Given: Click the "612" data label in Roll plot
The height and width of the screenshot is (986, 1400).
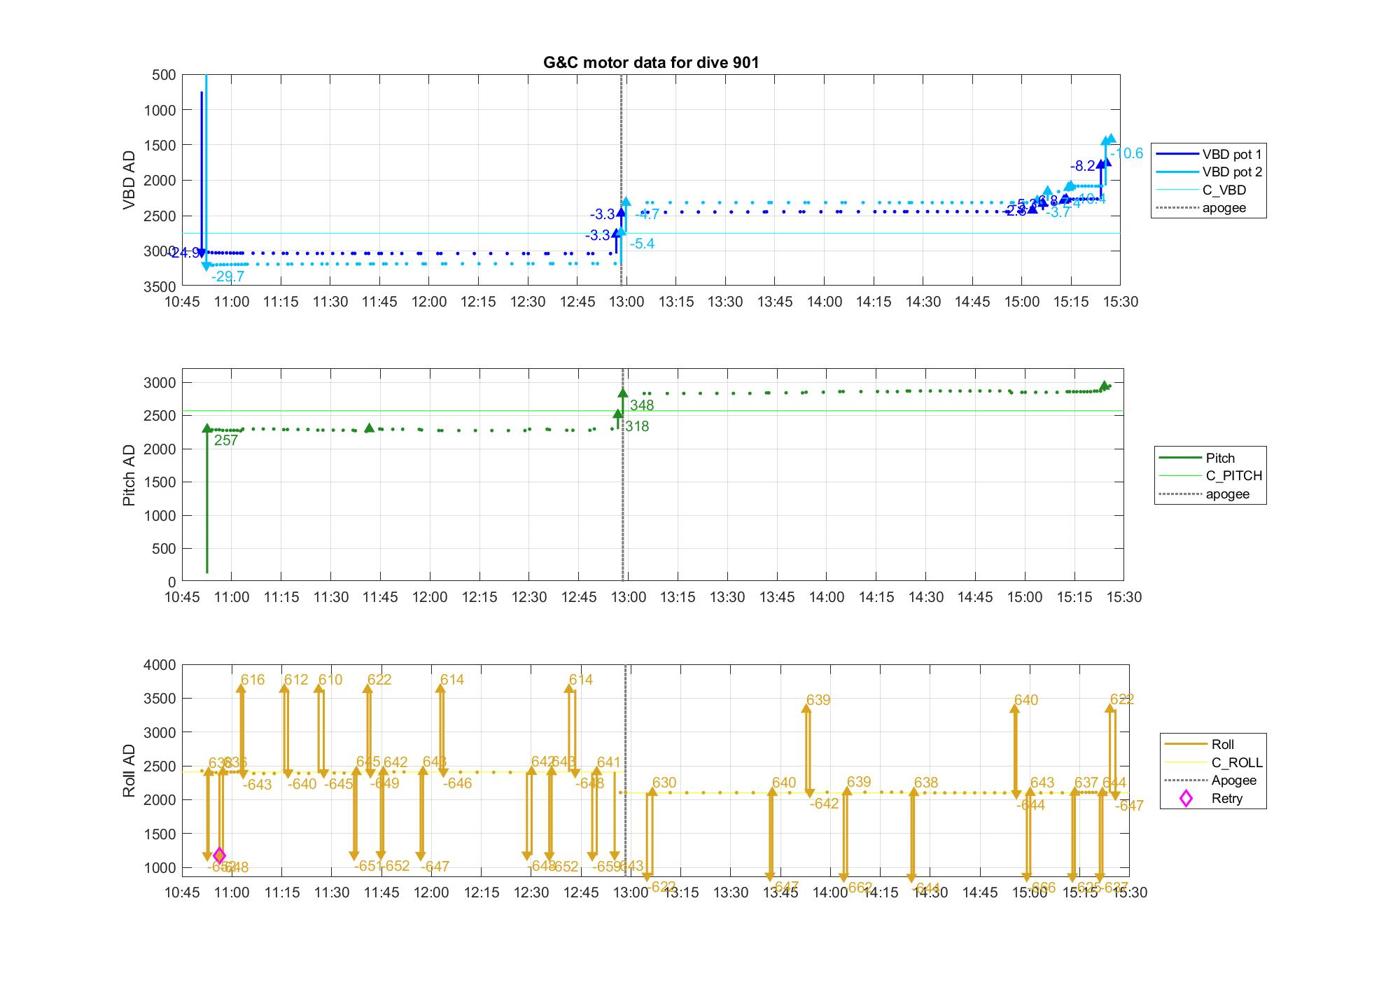Looking at the screenshot, I should 296,680.
